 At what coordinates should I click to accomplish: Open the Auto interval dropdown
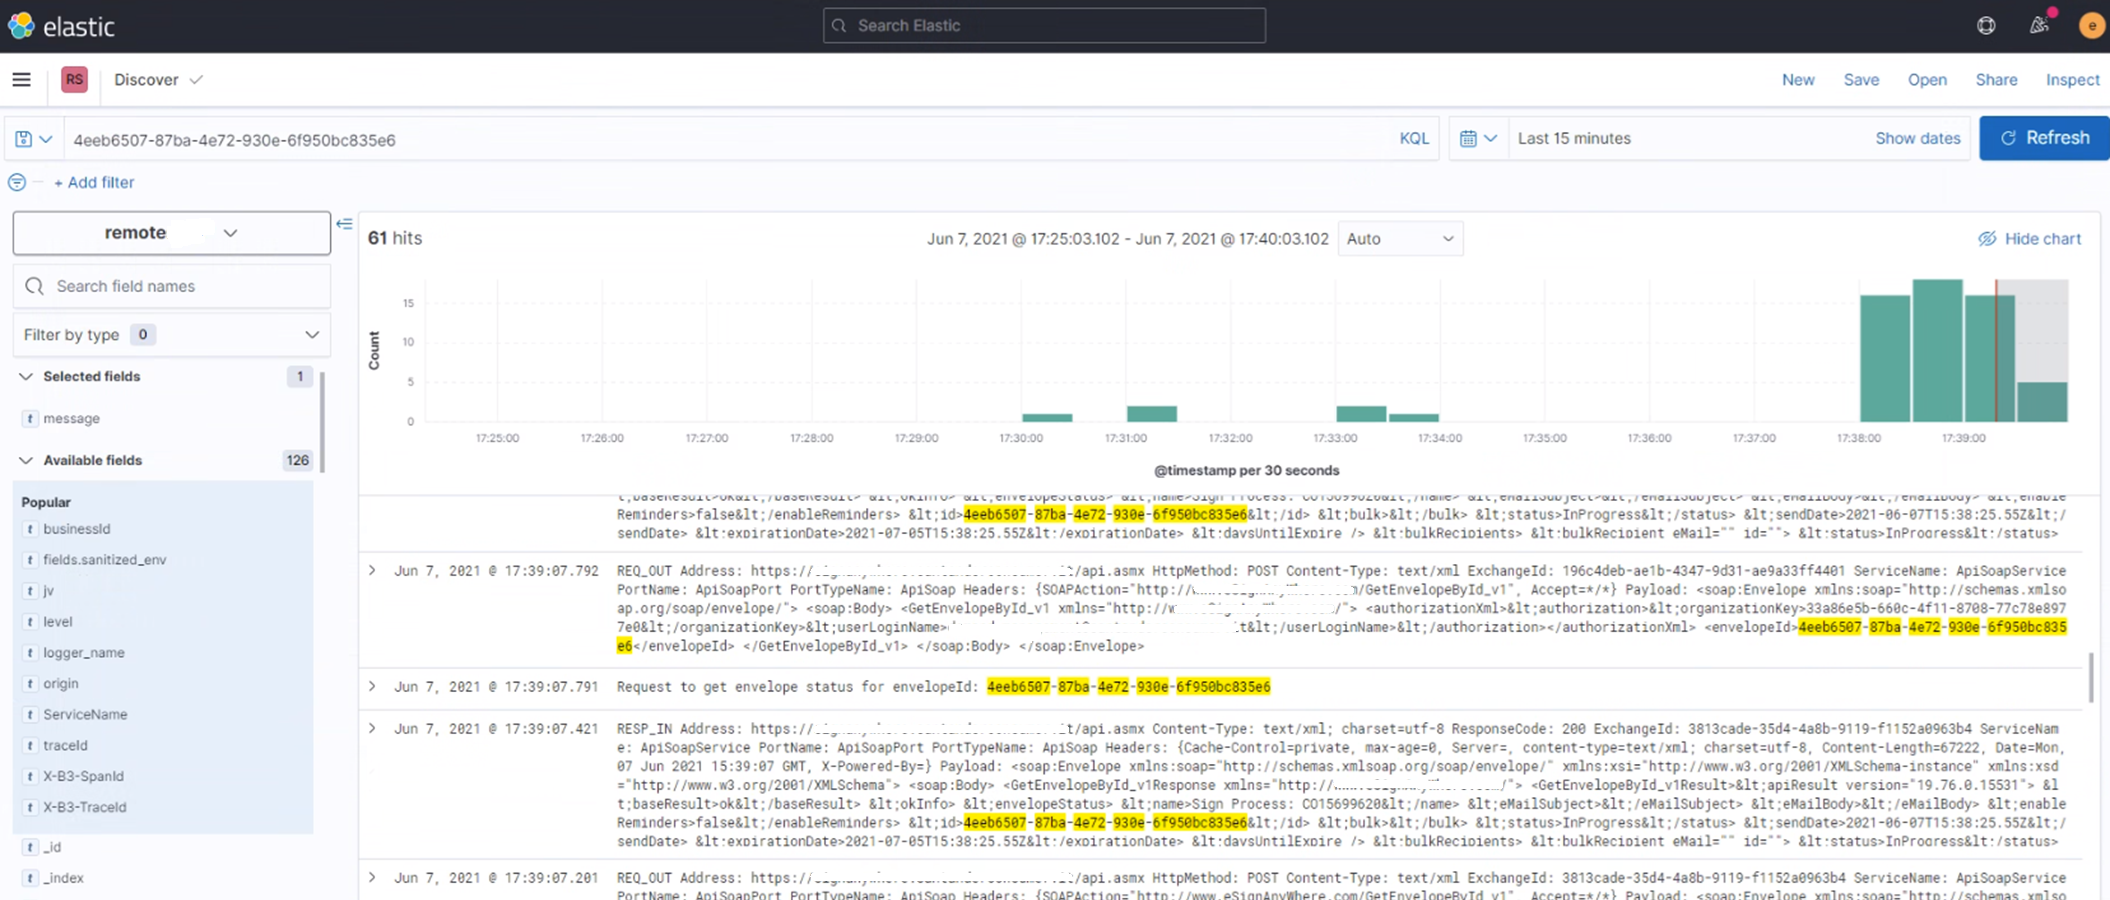pos(1400,239)
